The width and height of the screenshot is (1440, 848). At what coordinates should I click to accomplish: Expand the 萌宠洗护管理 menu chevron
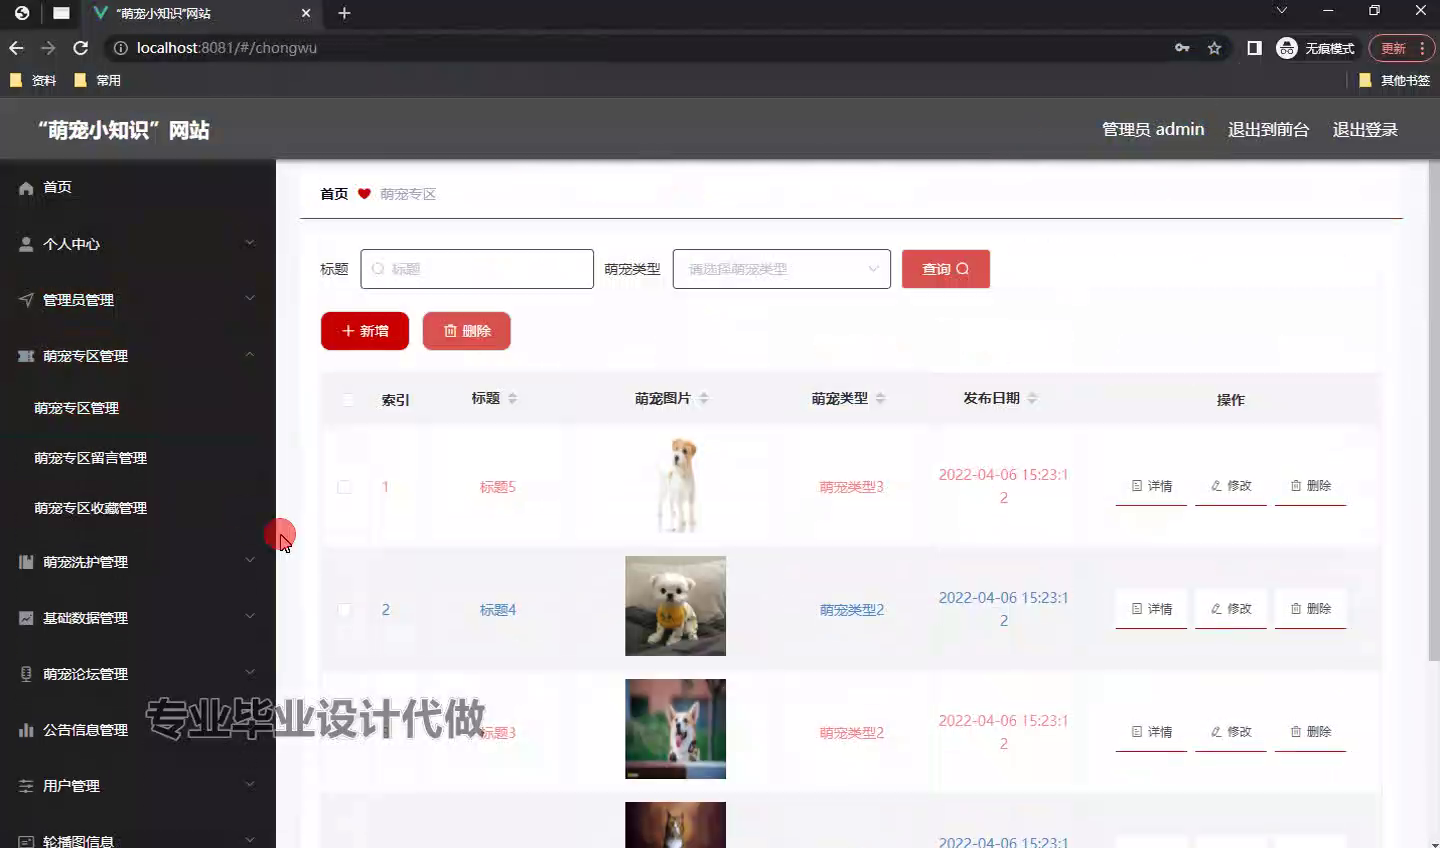click(x=250, y=561)
